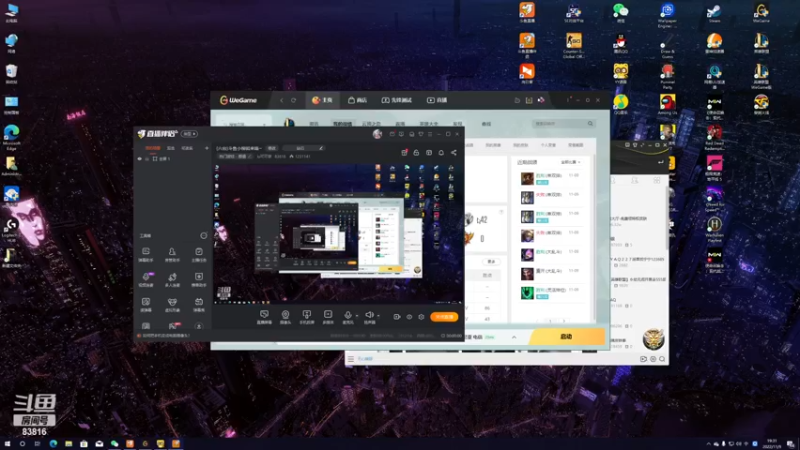Image resolution: width=800 pixels, height=450 pixels.
Task: Open streaming settings gear icon
Action: (421, 317)
